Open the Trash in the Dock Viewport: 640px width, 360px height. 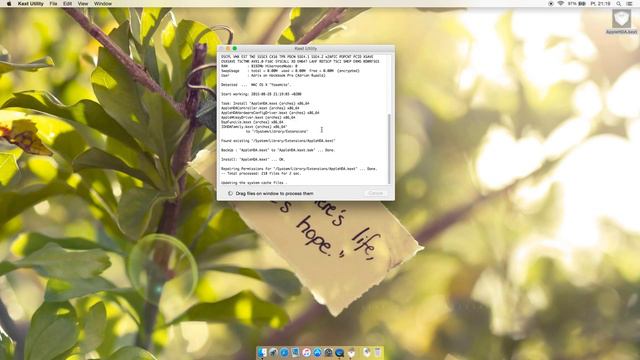378,352
